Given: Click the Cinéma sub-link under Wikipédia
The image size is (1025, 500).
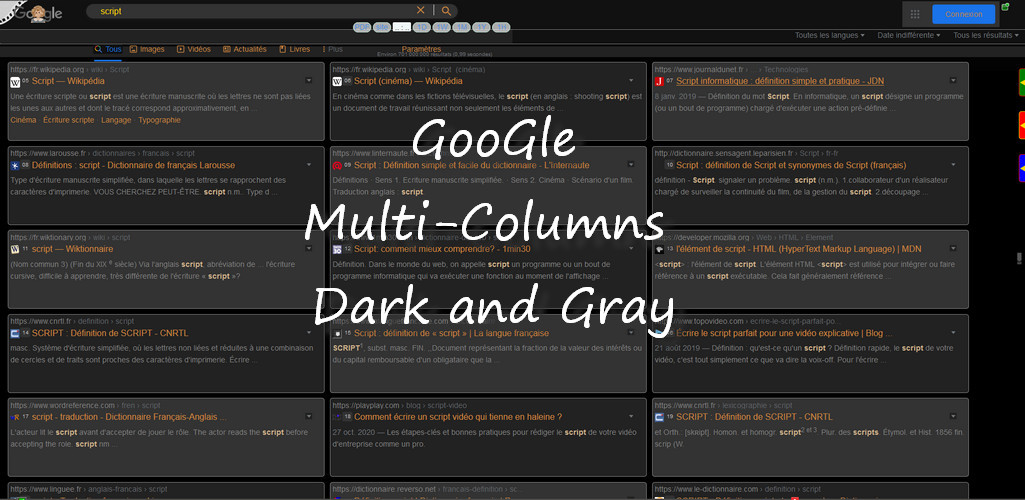Looking at the screenshot, I should 24,120.
